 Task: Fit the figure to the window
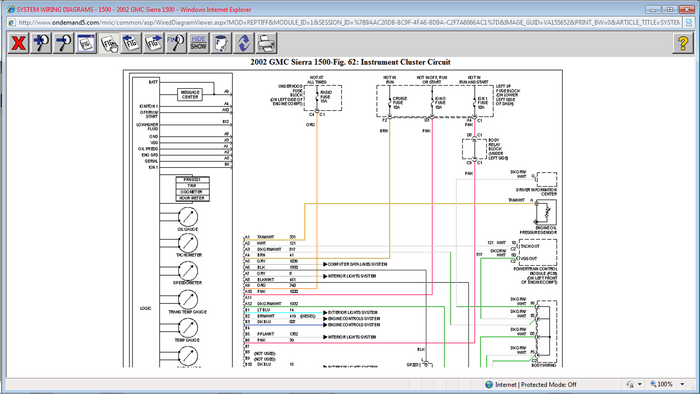click(86, 43)
